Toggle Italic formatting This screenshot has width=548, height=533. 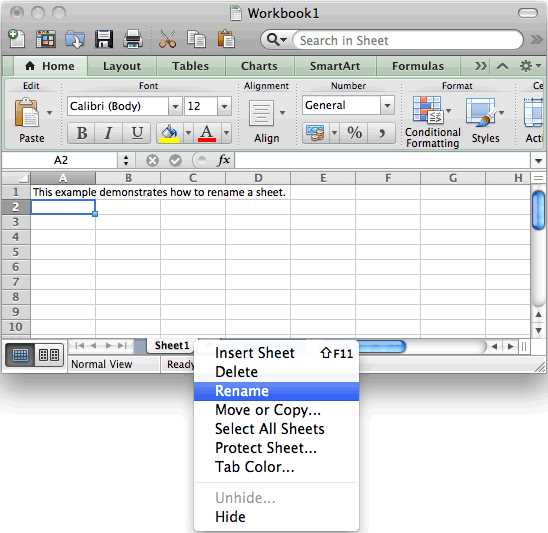[108, 133]
